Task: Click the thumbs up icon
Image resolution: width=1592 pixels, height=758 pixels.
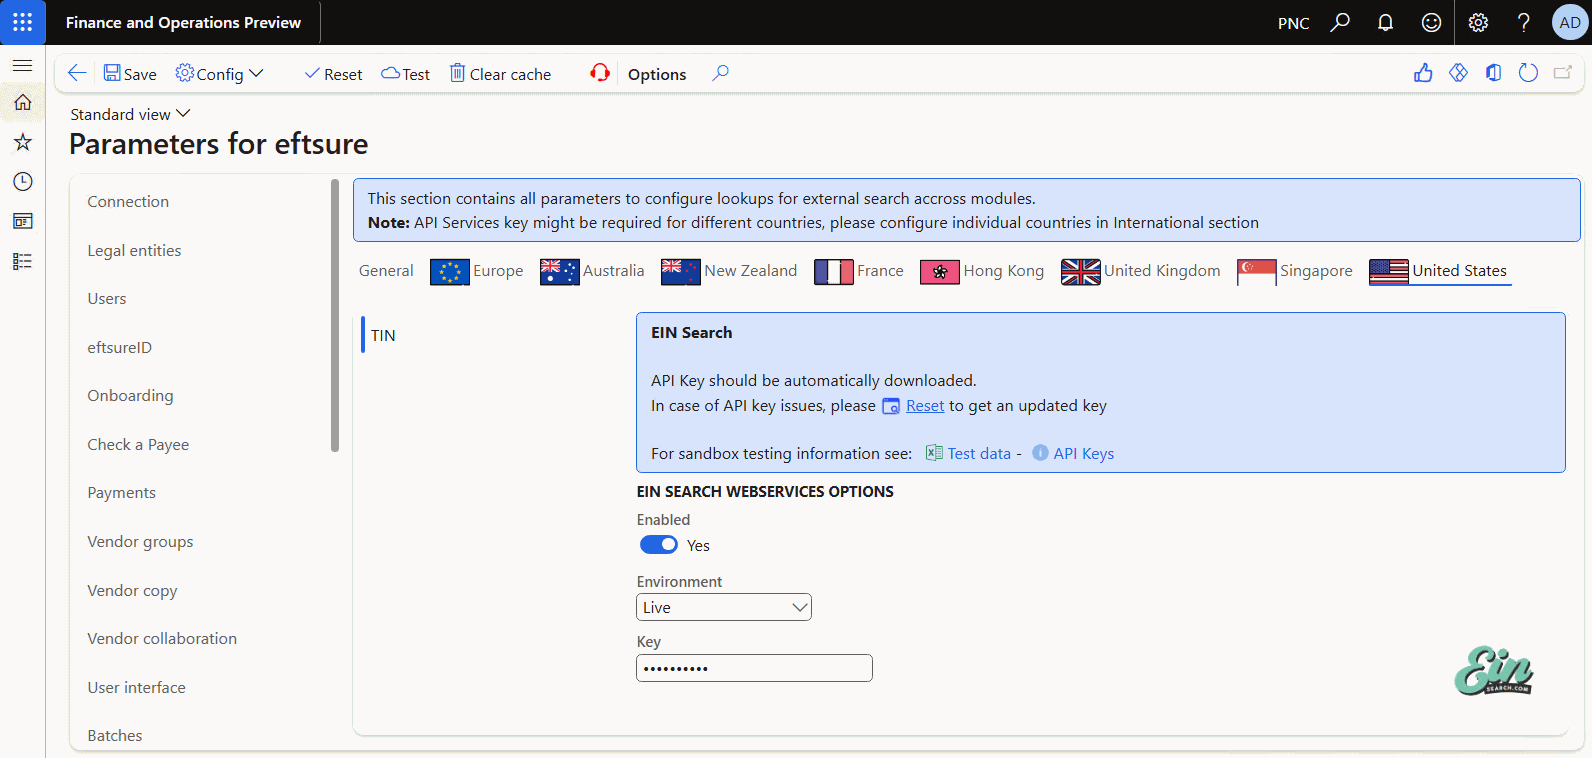Action: 1423,73
